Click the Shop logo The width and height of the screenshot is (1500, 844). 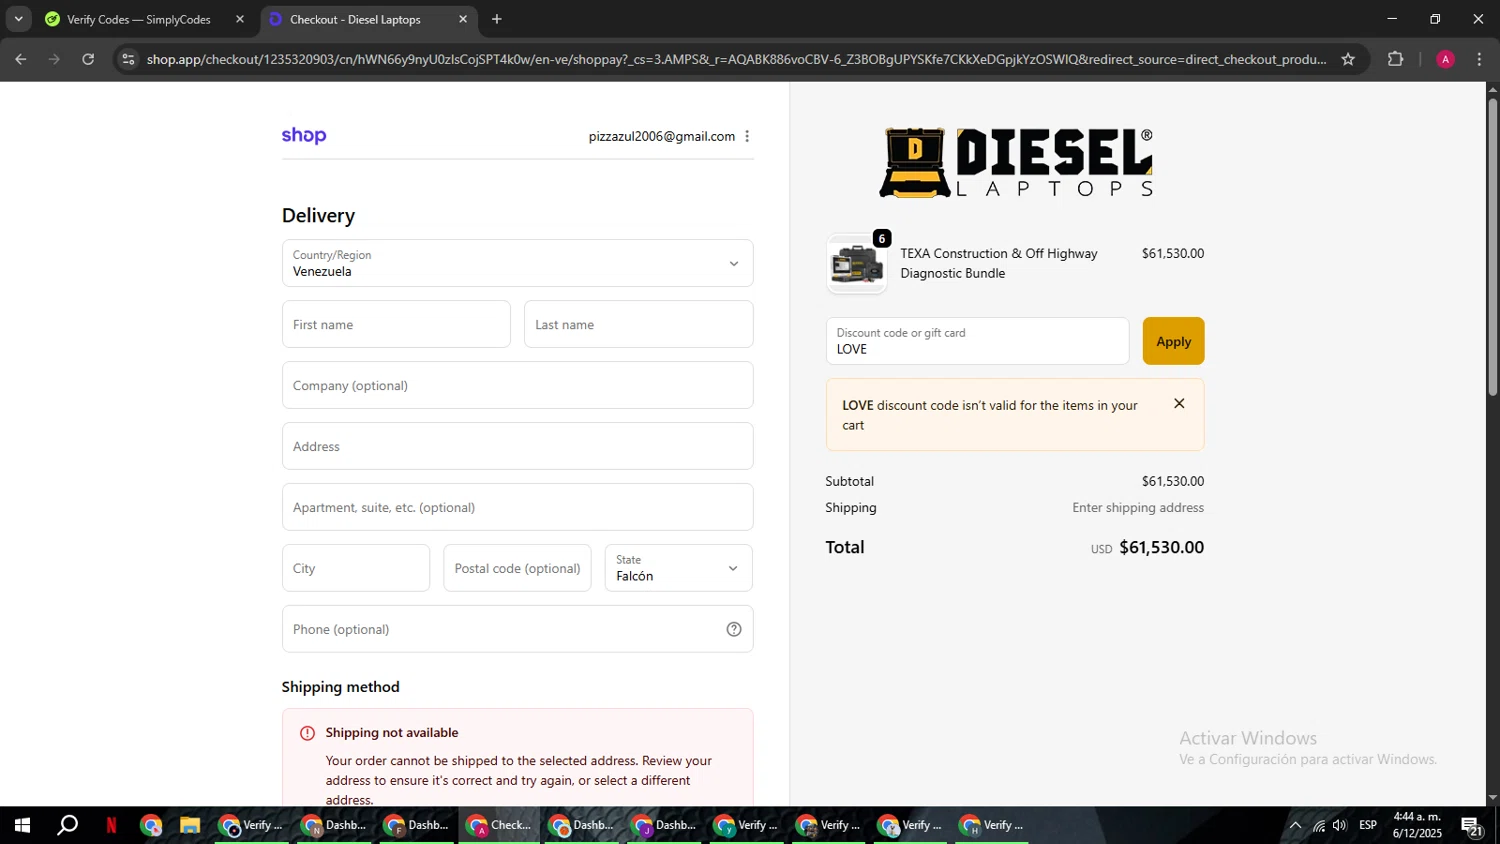(304, 136)
